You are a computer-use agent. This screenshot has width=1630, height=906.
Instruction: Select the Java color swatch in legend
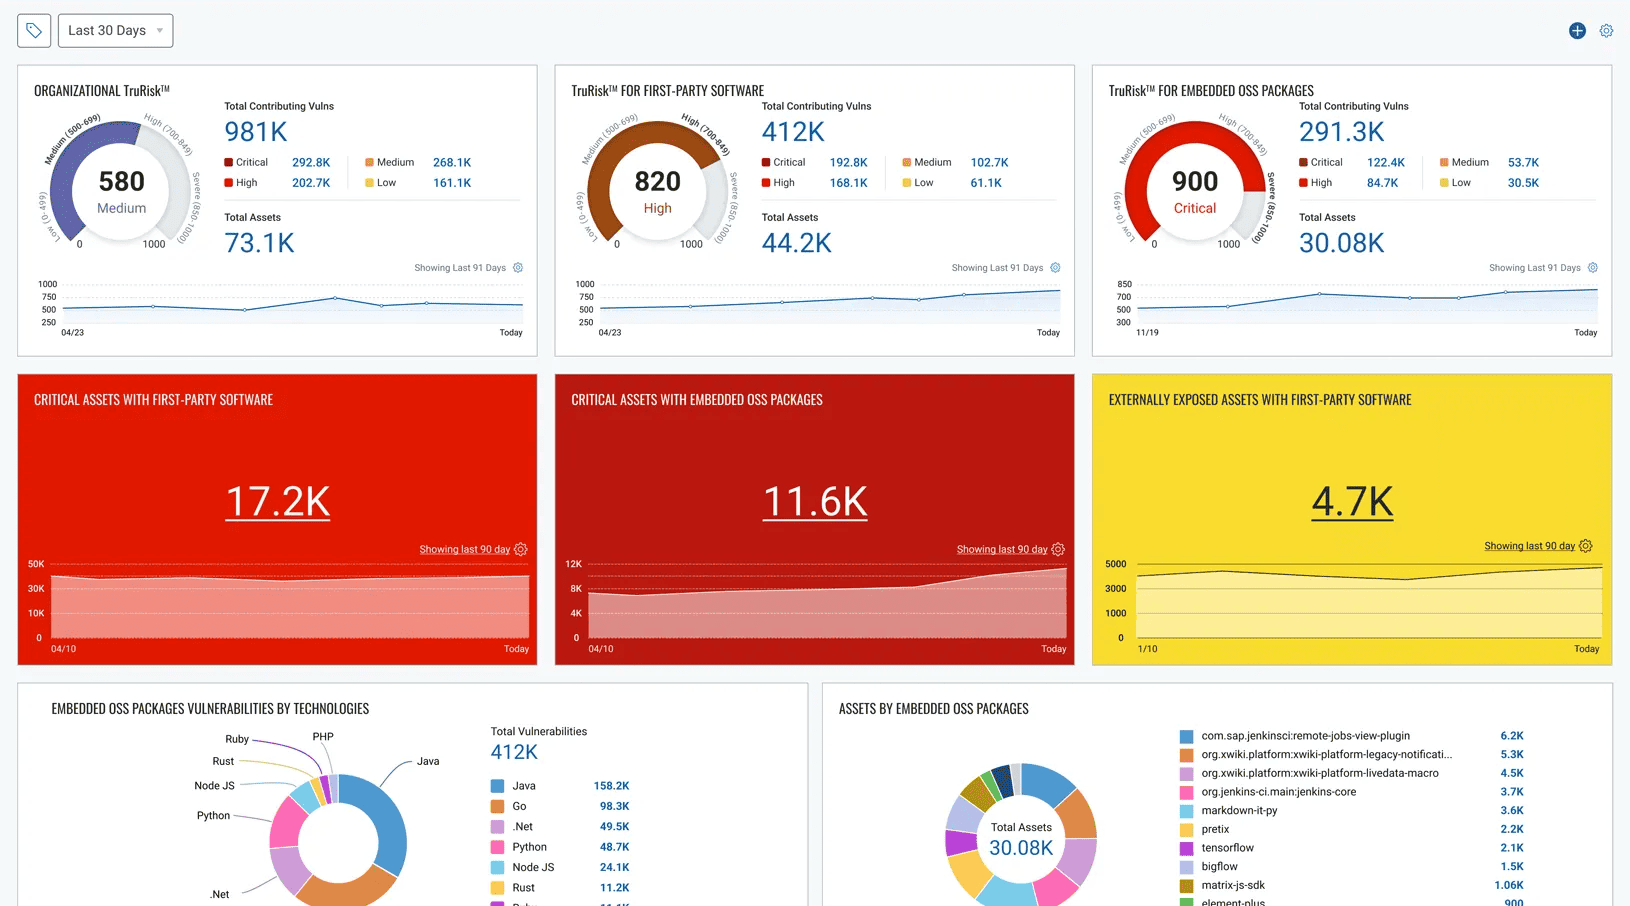click(497, 786)
